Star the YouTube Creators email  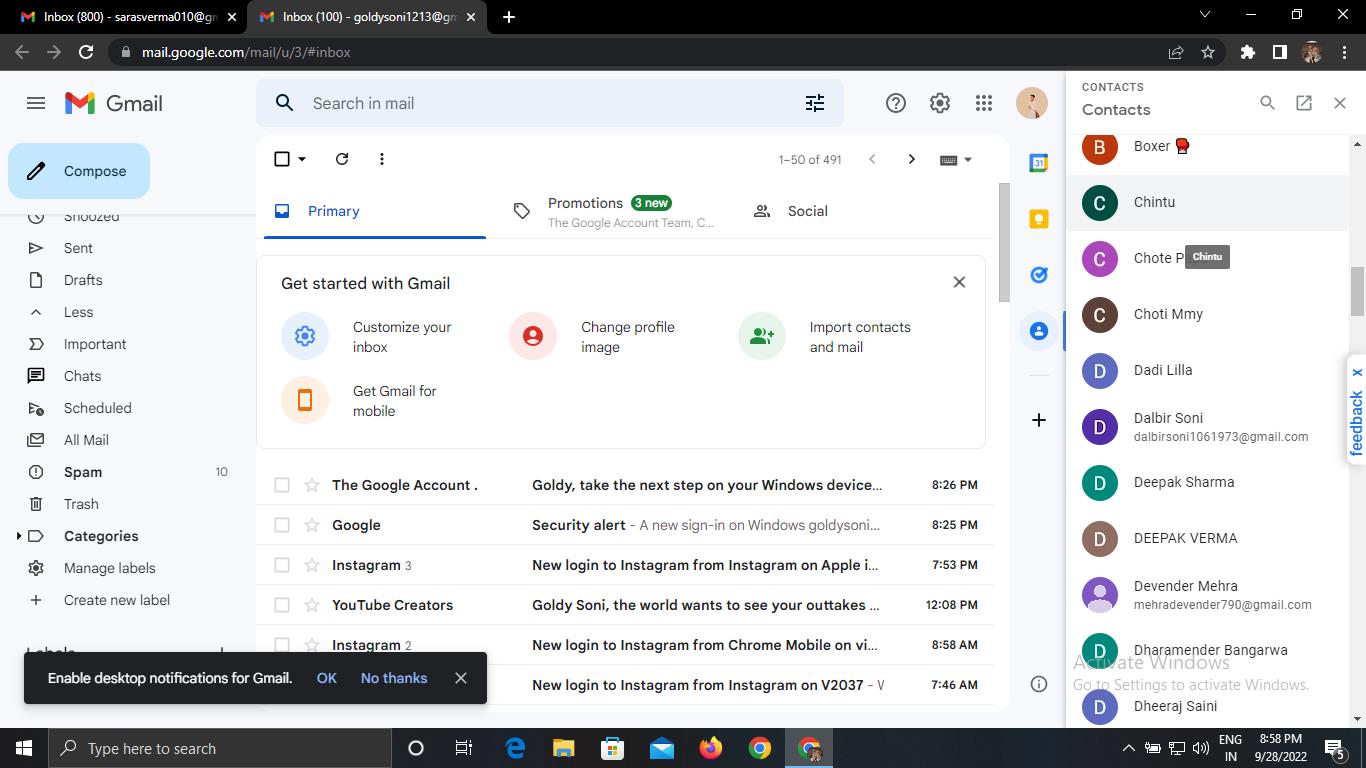coord(312,605)
